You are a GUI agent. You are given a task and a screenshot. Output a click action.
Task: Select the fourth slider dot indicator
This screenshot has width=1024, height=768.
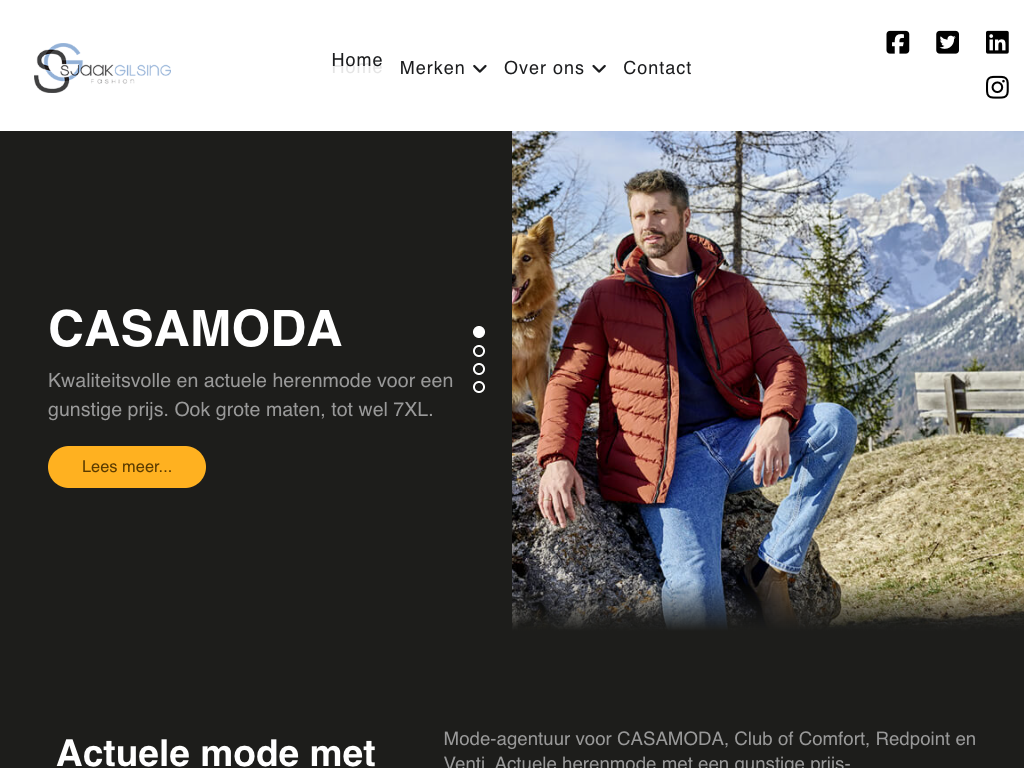coord(479,387)
